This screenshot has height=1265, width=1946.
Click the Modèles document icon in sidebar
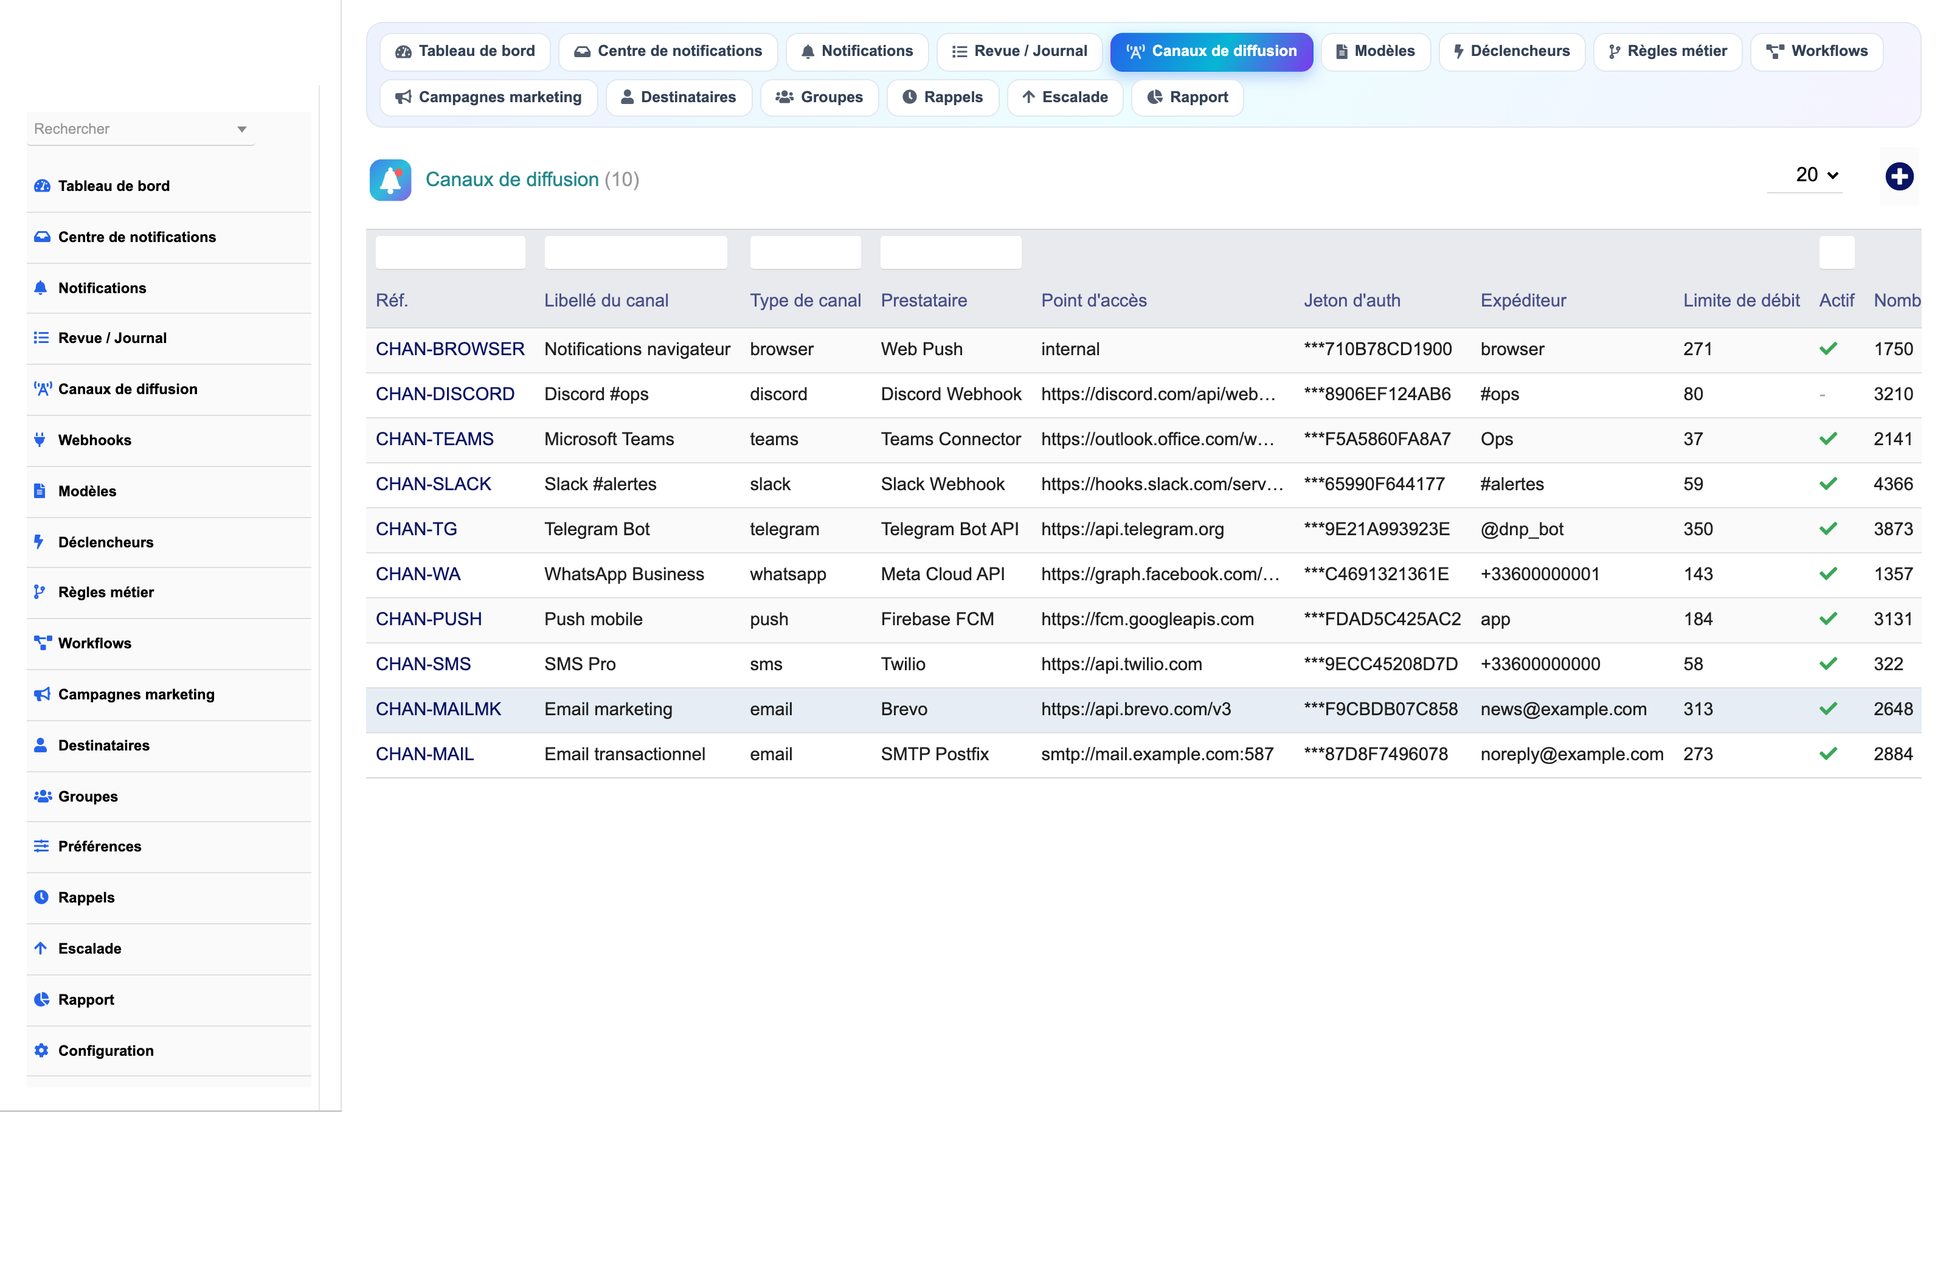coord(40,491)
